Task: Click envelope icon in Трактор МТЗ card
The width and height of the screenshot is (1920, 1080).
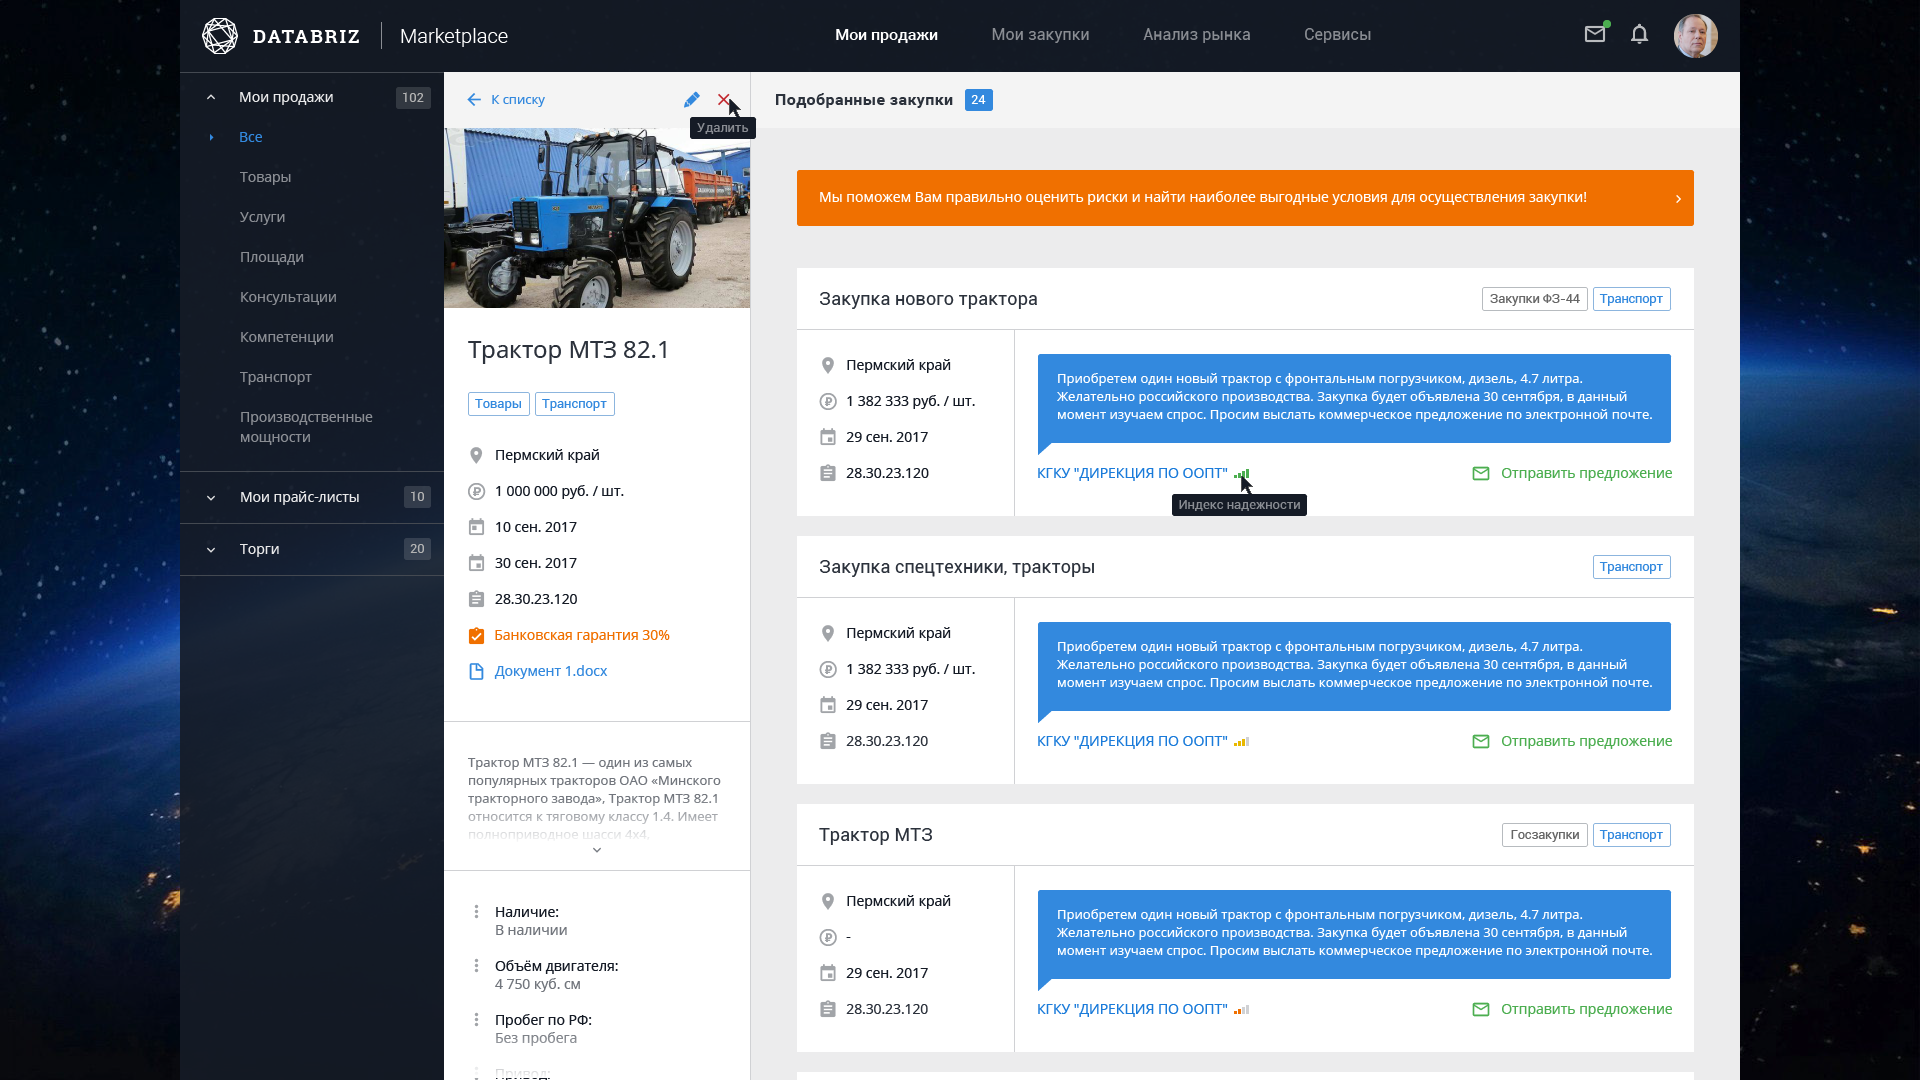Action: click(1481, 1009)
